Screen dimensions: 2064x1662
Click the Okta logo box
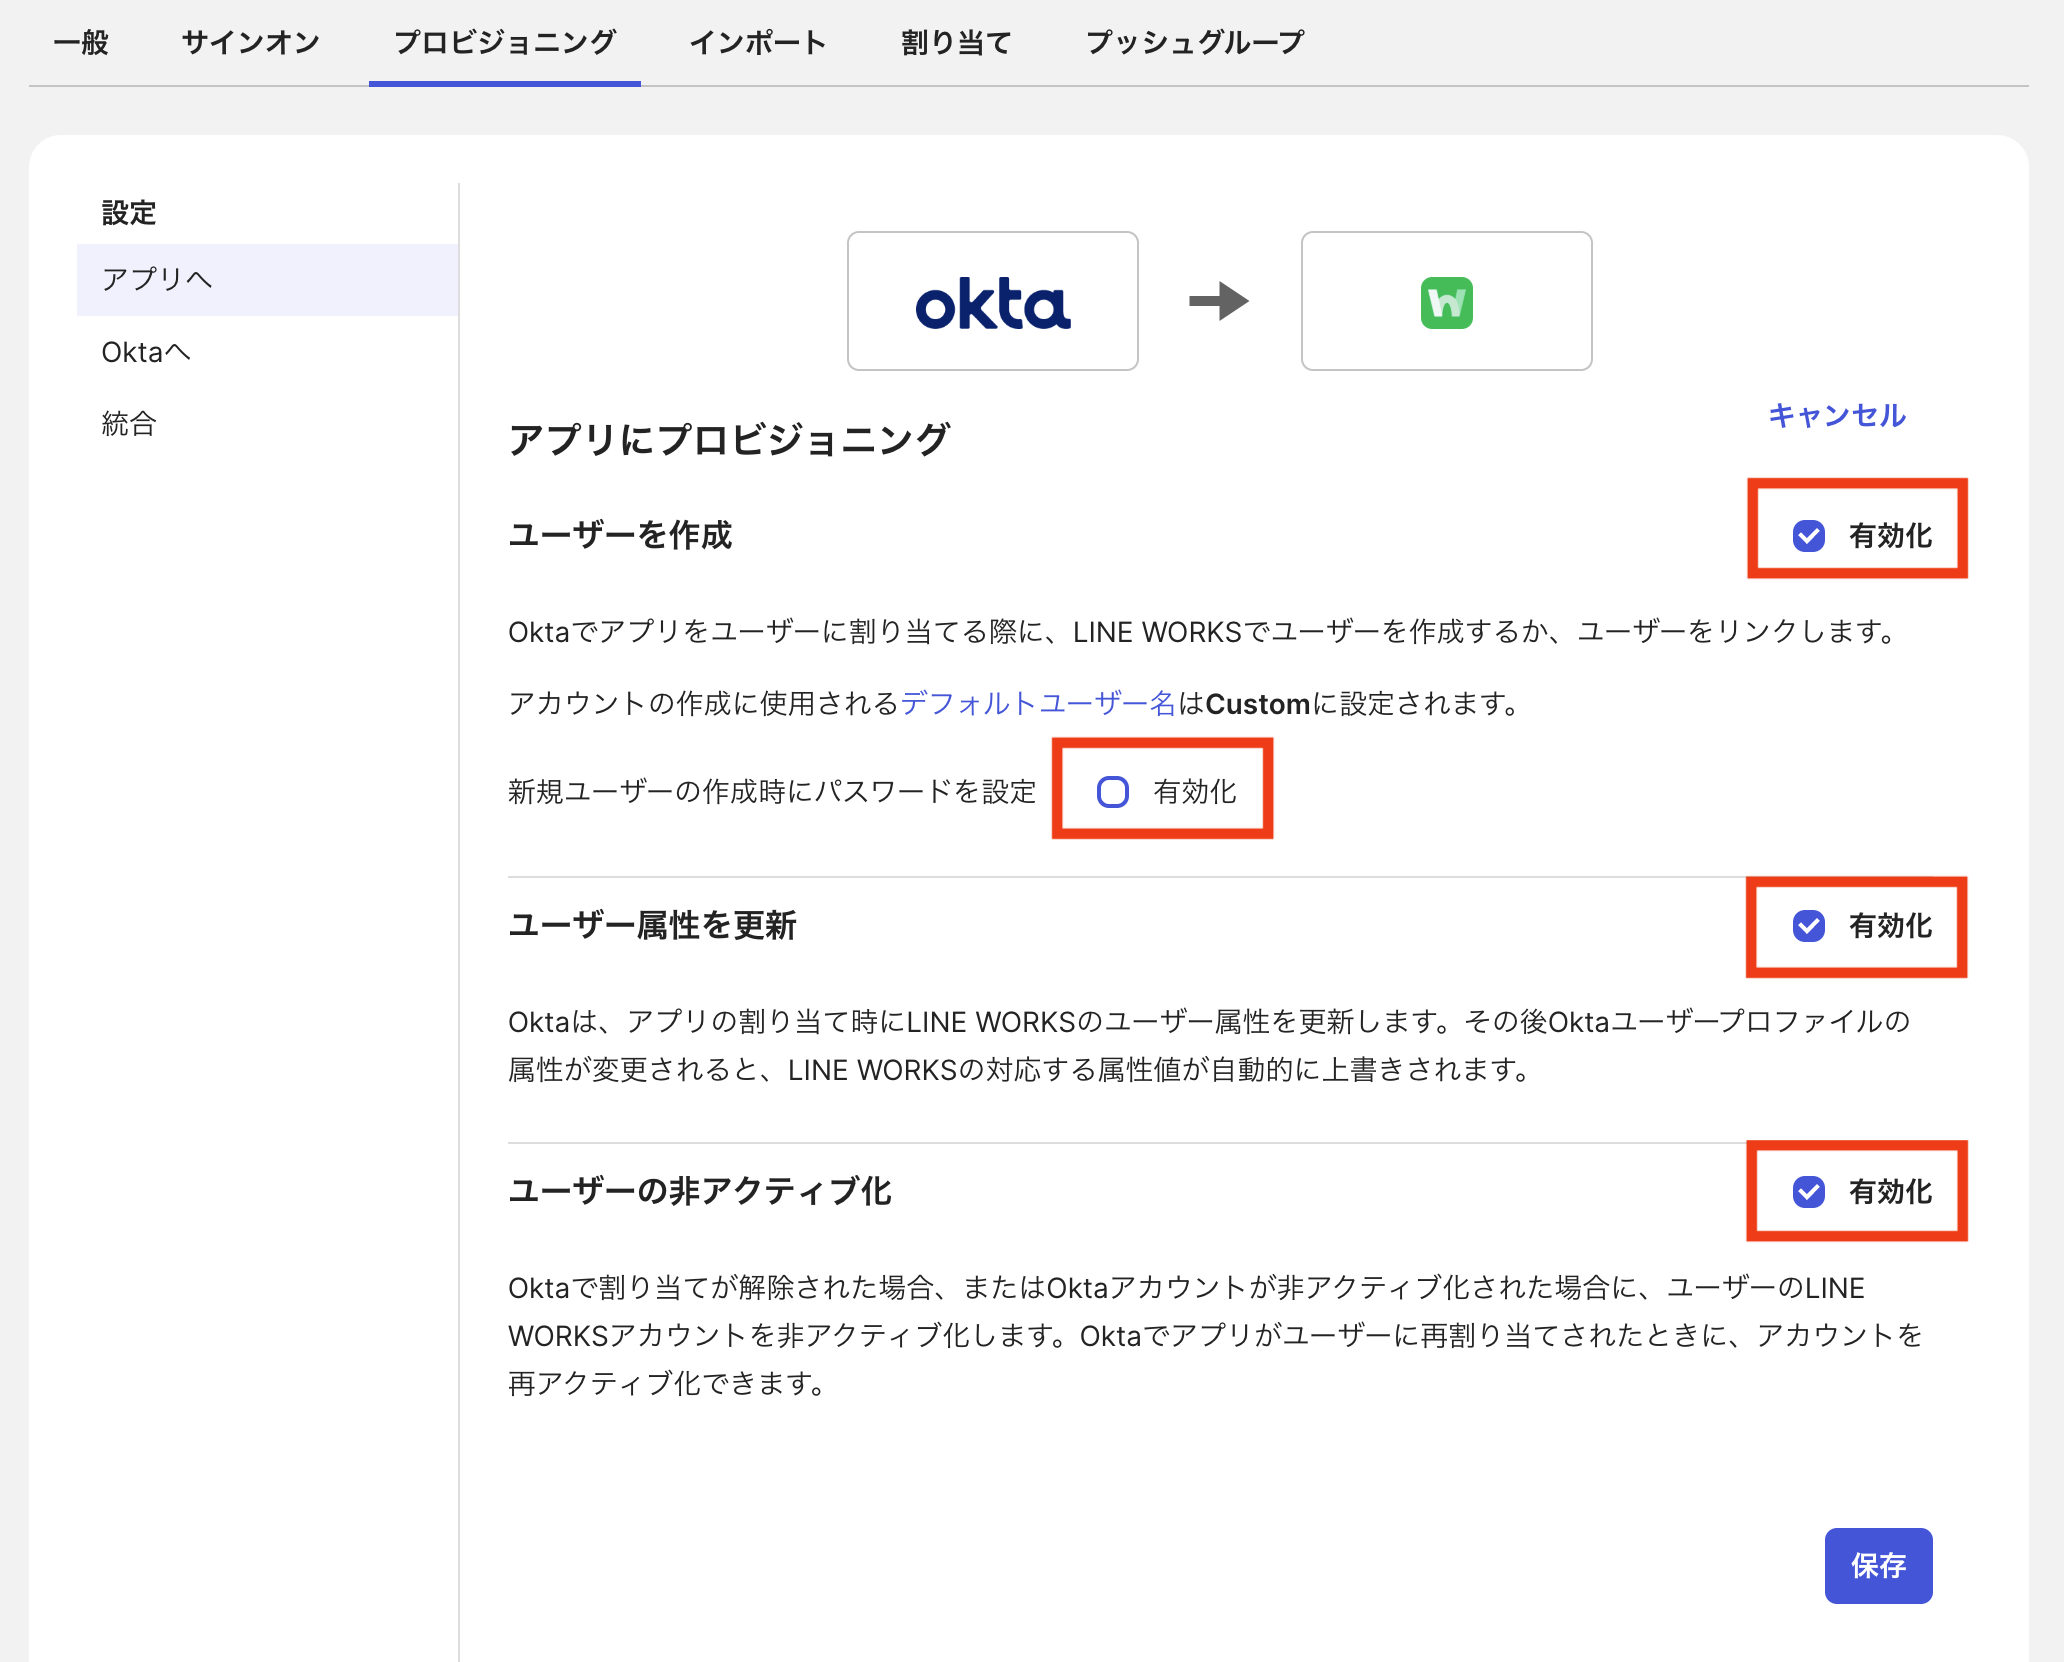pyautogui.click(x=992, y=301)
